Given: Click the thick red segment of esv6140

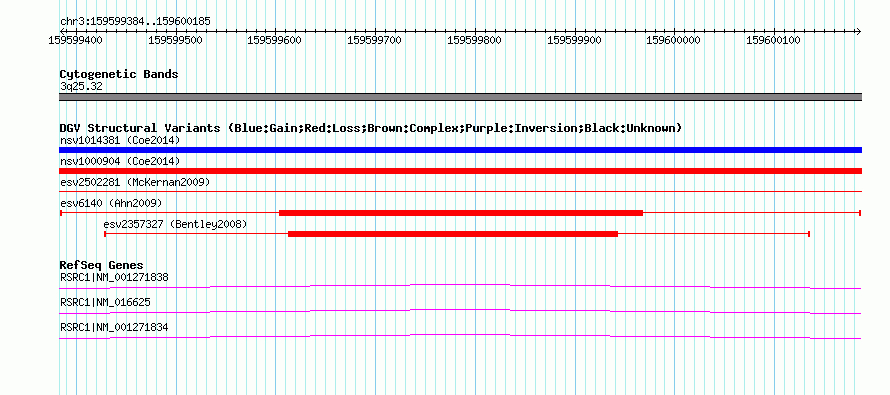Looking at the screenshot, I should pos(461,213).
